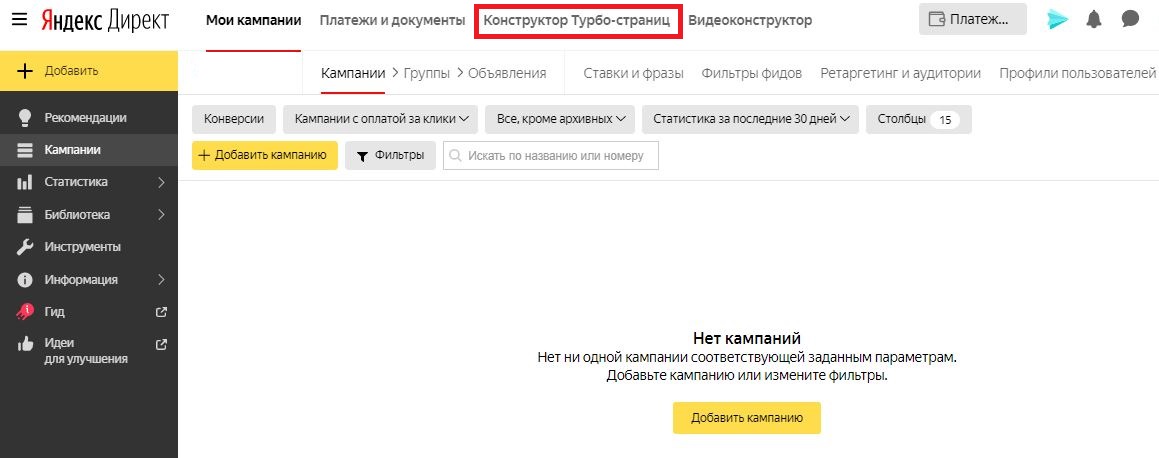Click the Идеи для улучшения thumbs-up icon
This screenshot has width=1159, height=458.
coord(26,344)
